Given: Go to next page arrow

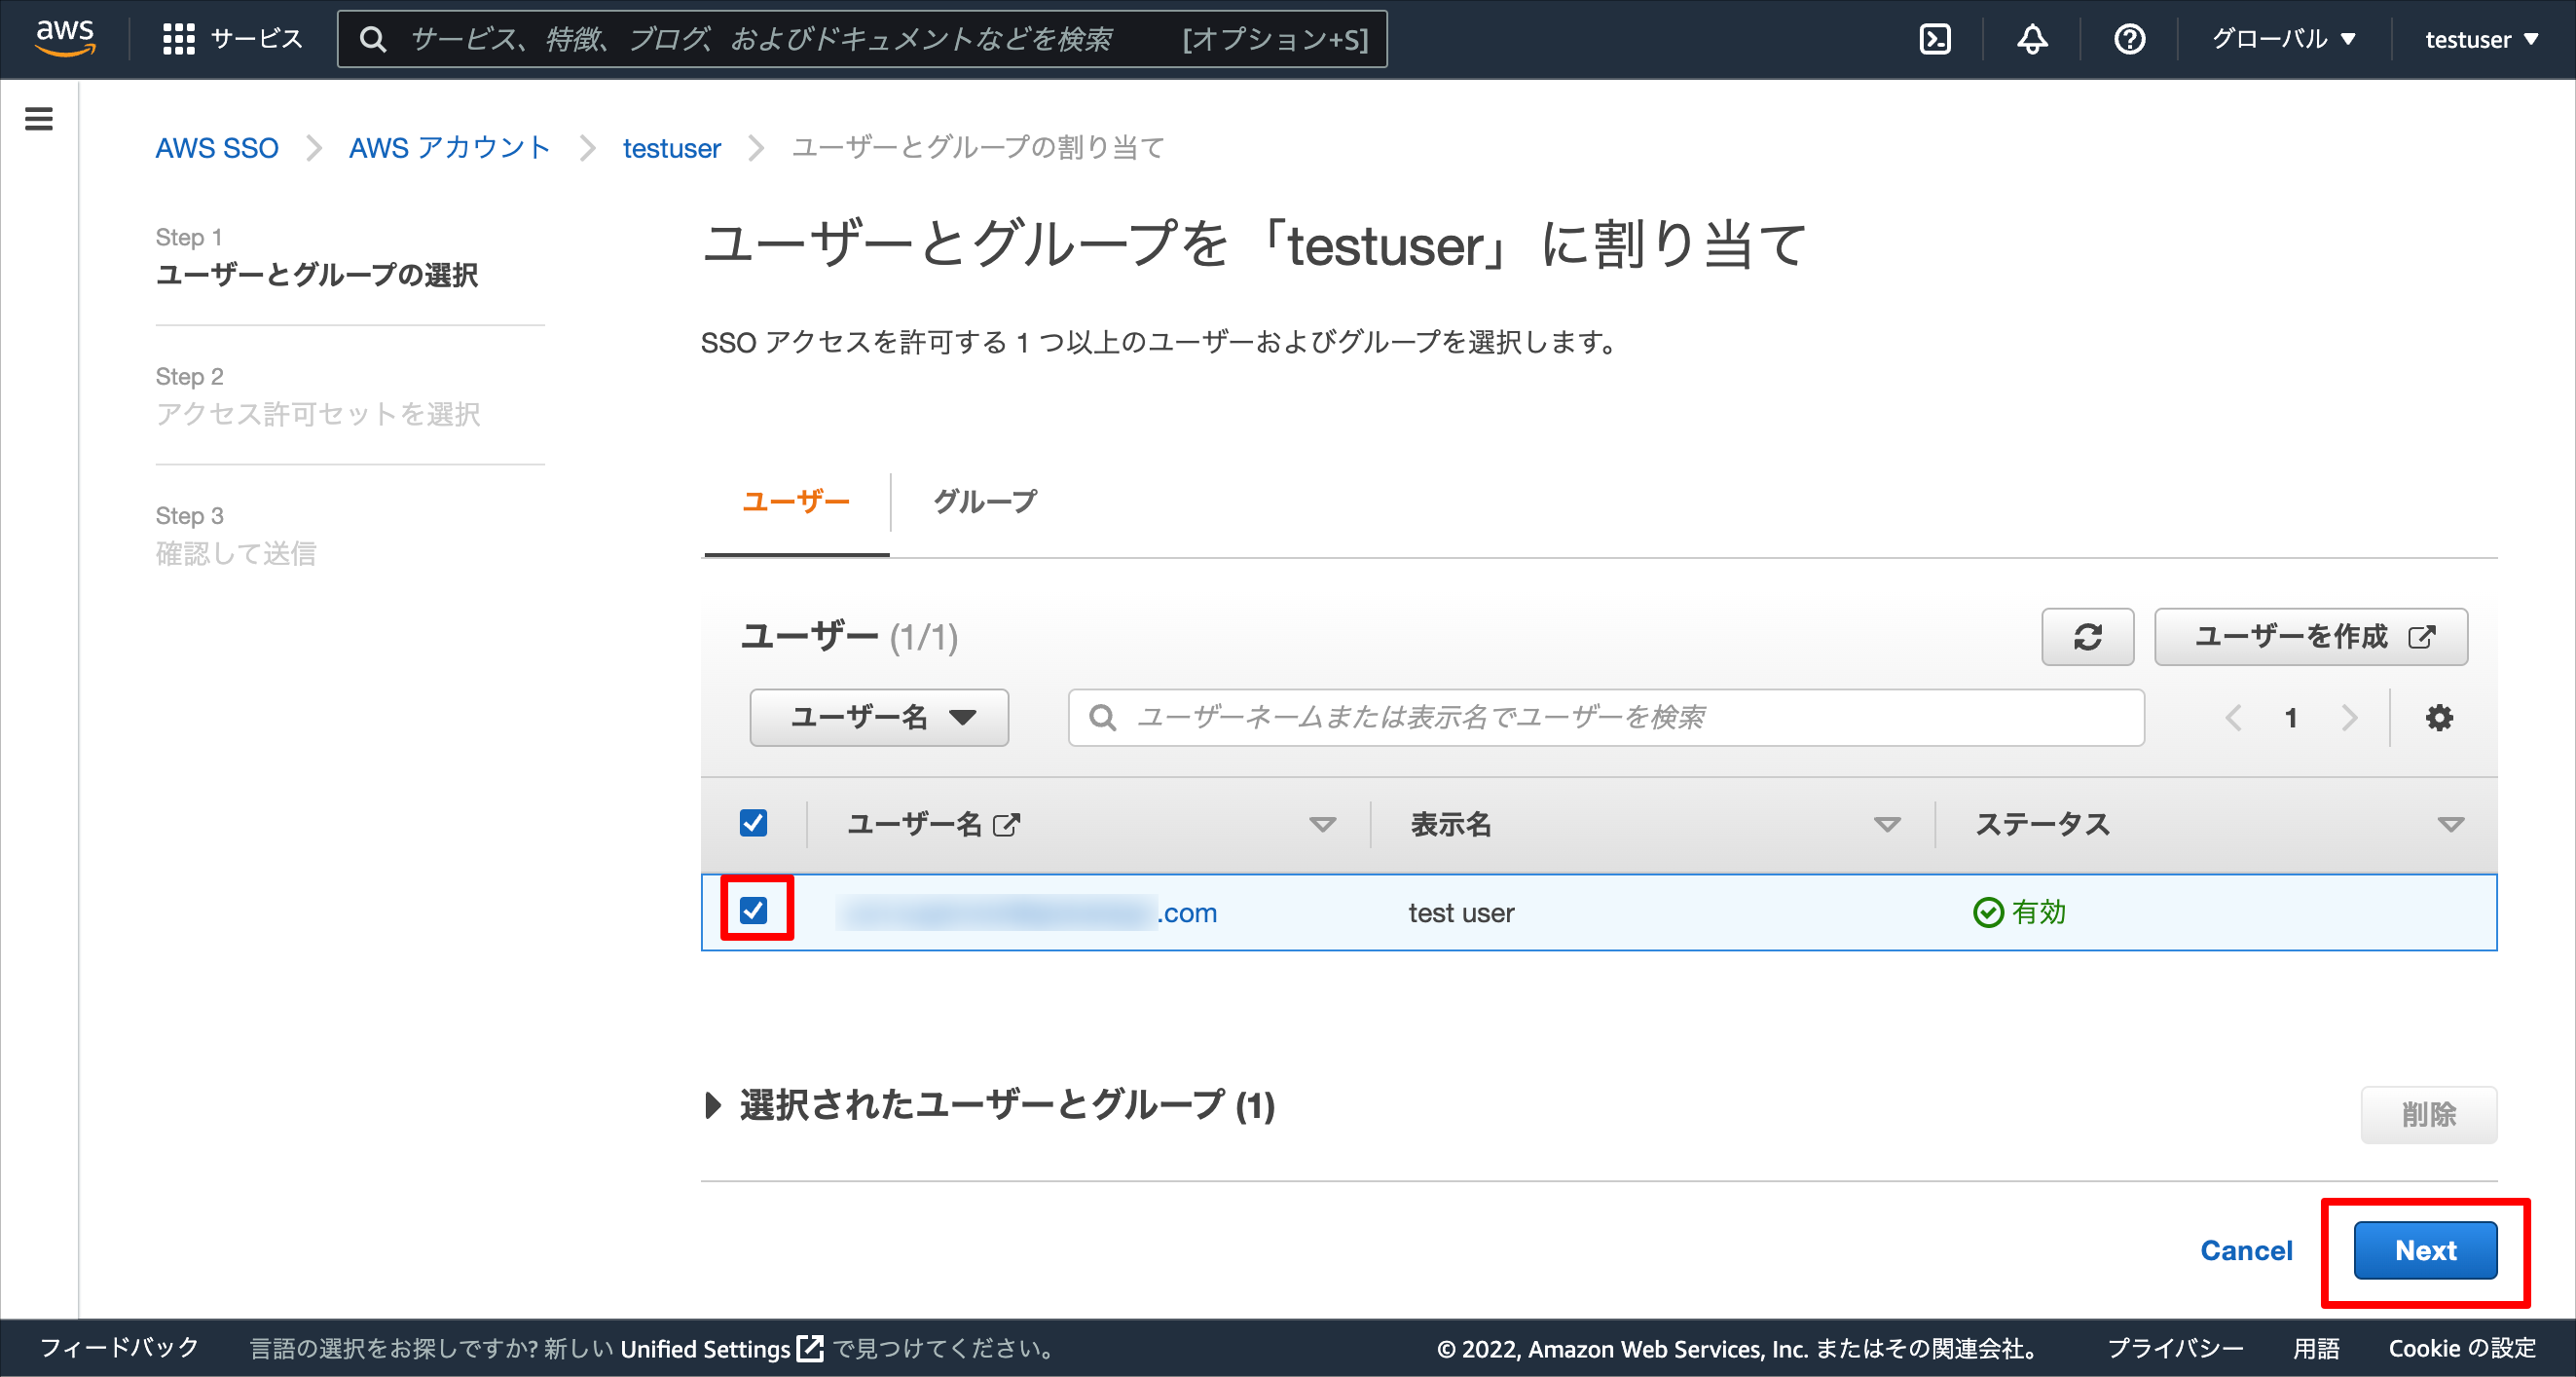Looking at the screenshot, I should click(2349, 717).
